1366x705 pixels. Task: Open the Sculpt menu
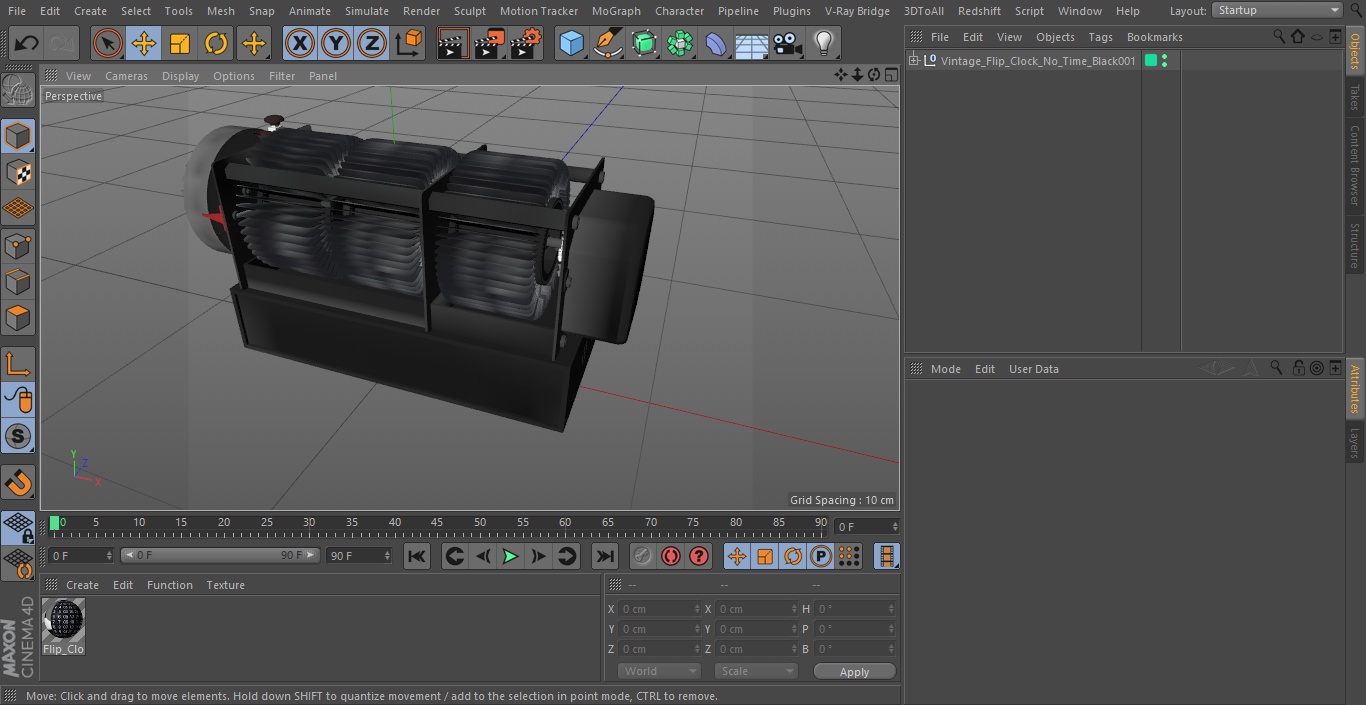(x=469, y=11)
